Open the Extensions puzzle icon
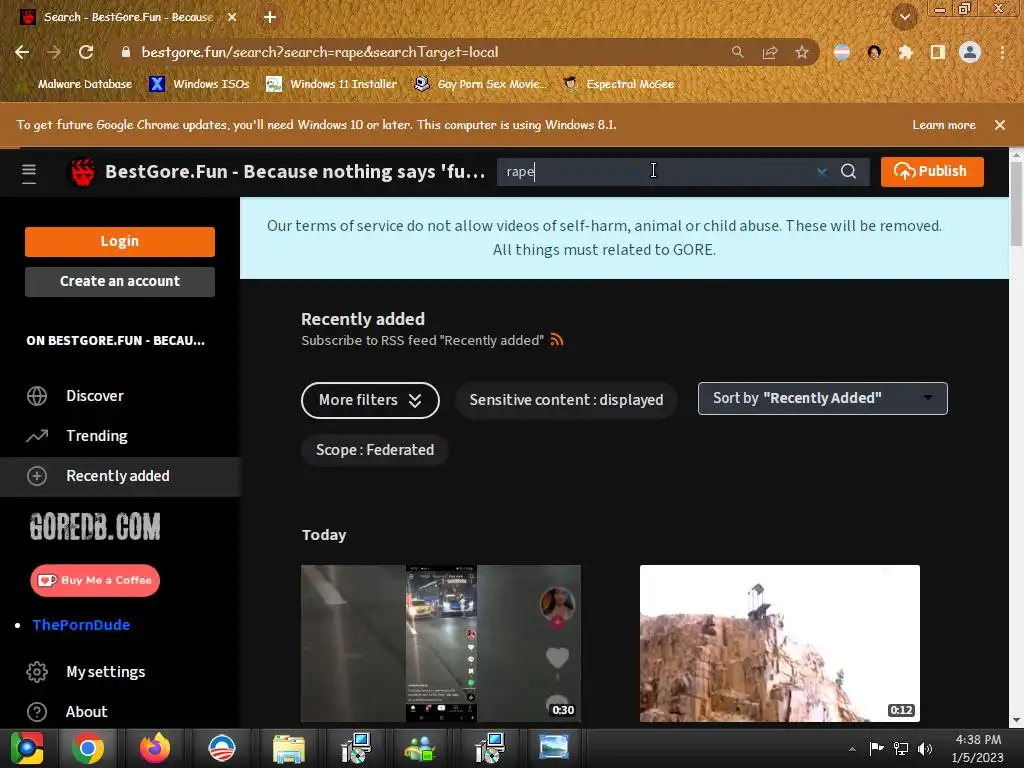Viewport: 1024px width, 768px height. pos(906,52)
